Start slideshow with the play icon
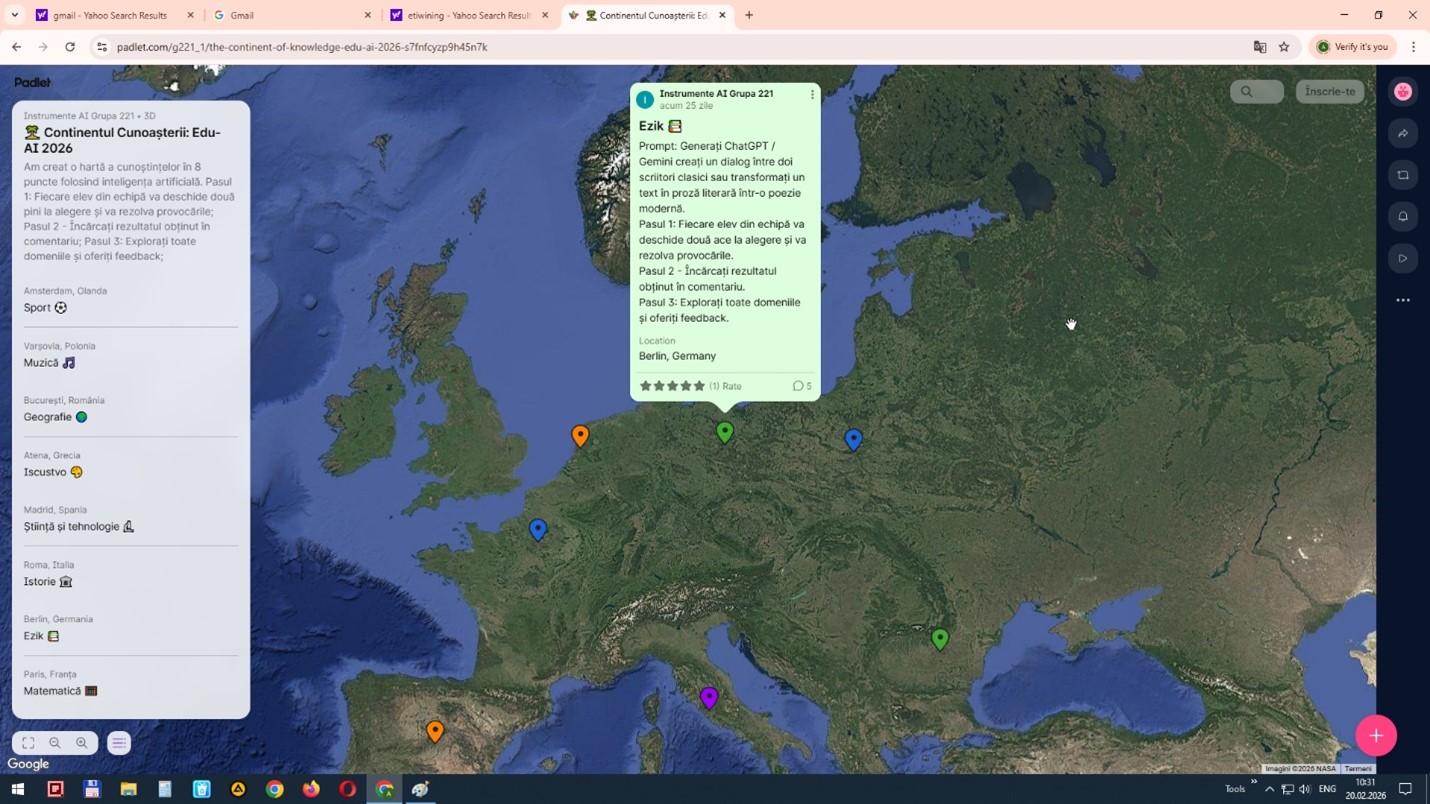This screenshot has width=1430, height=804. click(1403, 259)
